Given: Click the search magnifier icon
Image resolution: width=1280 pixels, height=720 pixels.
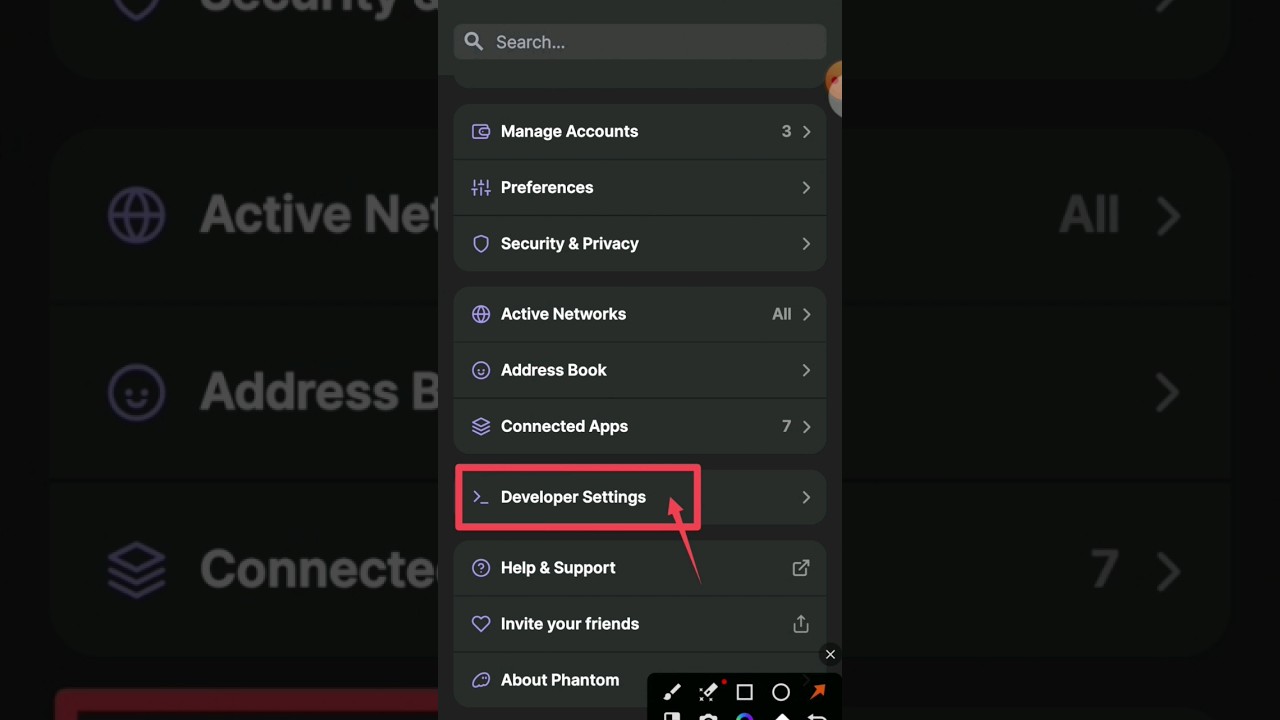Looking at the screenshot, I should pos(474,42).
